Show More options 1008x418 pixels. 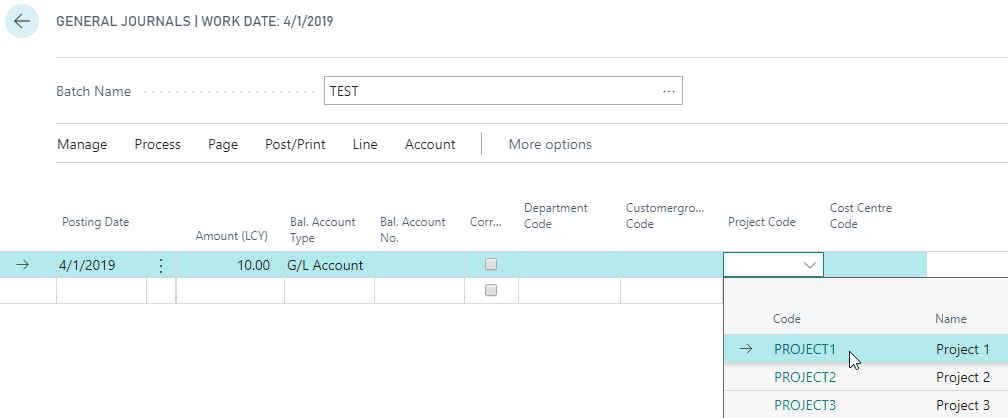click(x=550, y=144)
